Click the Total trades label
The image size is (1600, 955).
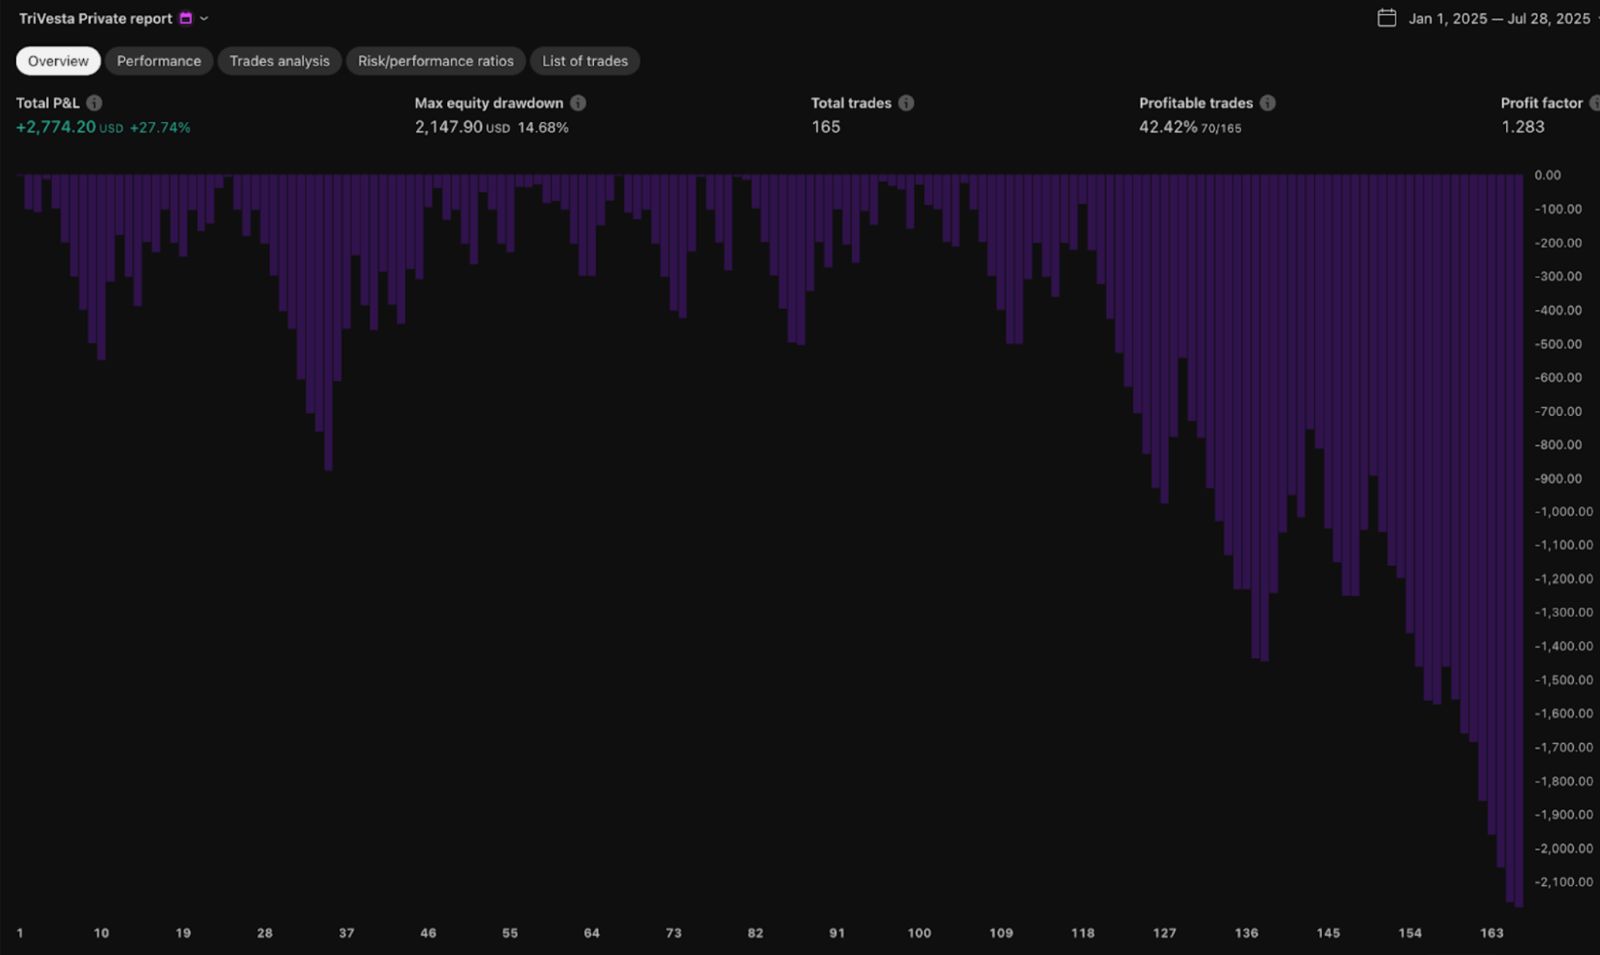[851, 103]
